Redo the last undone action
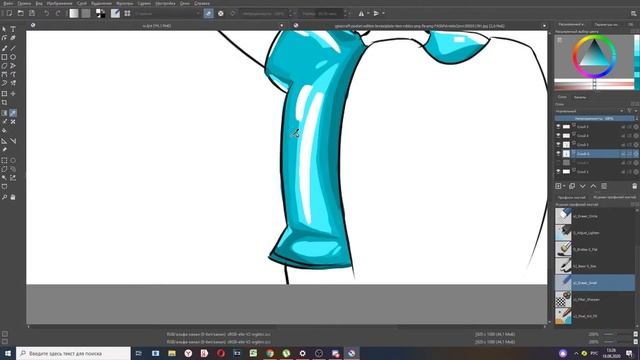The width and height of the screenshot is (640, 360). 58,13
